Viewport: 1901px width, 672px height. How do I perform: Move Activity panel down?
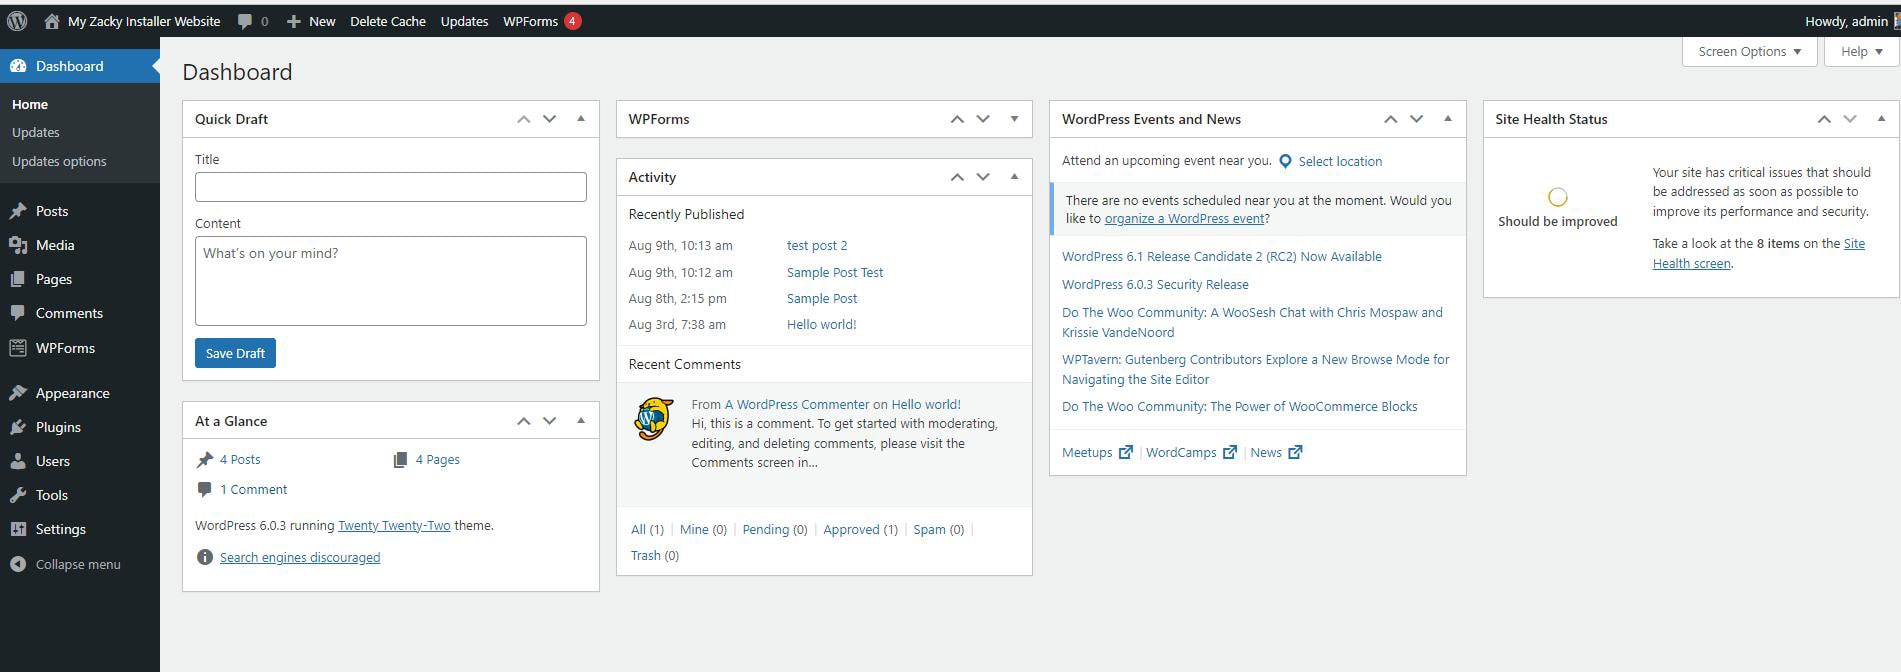983,177
